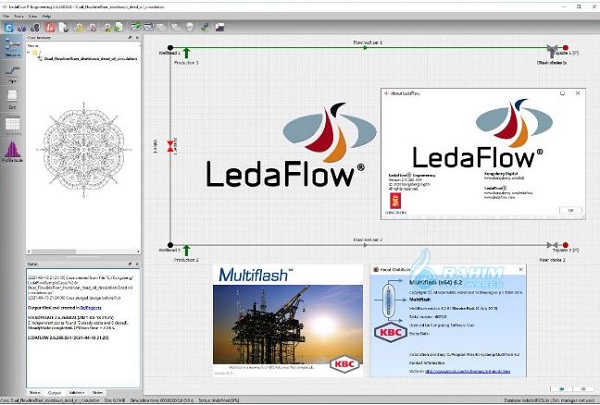Open the View menu

tap(33, 16)
